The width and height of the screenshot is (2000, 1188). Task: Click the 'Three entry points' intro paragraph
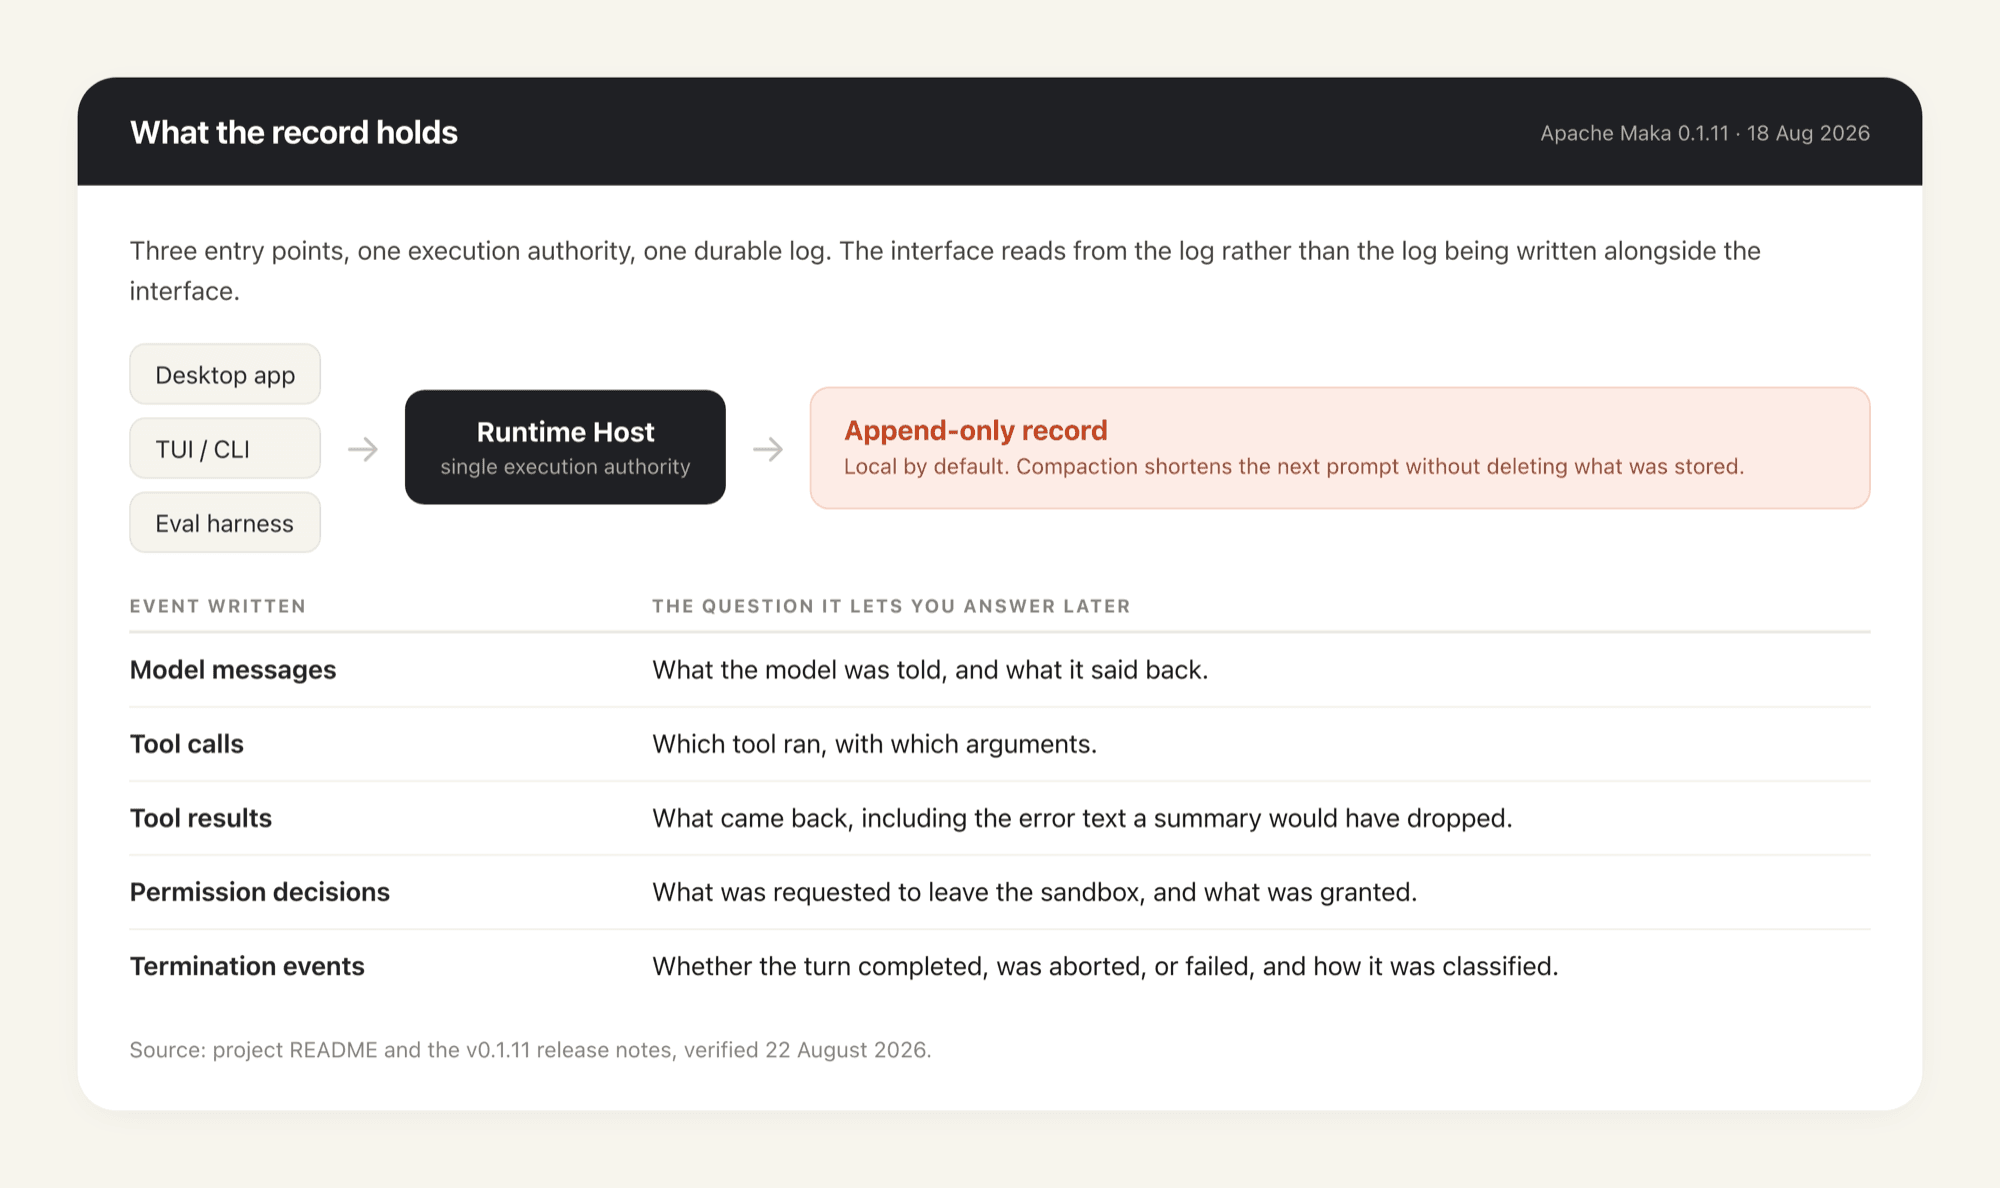point(945,271)
